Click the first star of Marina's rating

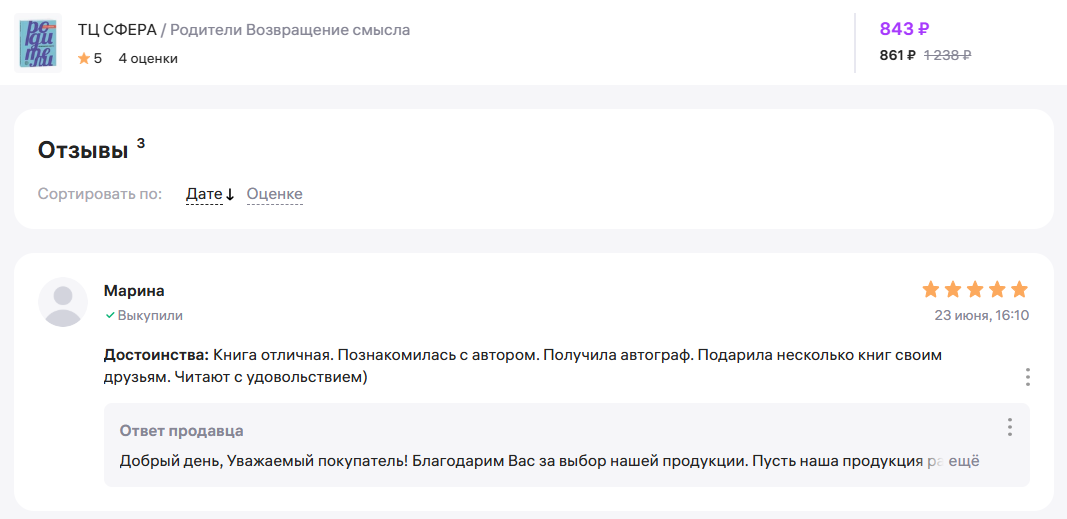pyautogui.click(x=931, y=290)
